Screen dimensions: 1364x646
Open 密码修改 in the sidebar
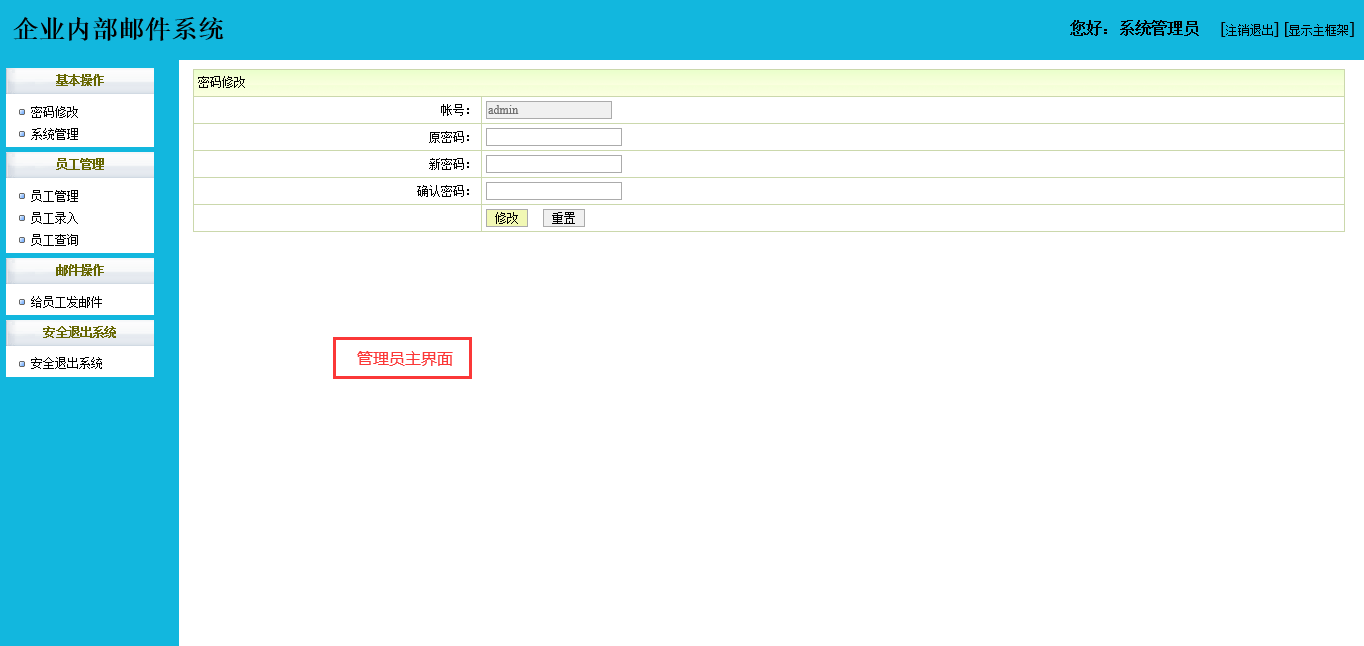[54, 112]
